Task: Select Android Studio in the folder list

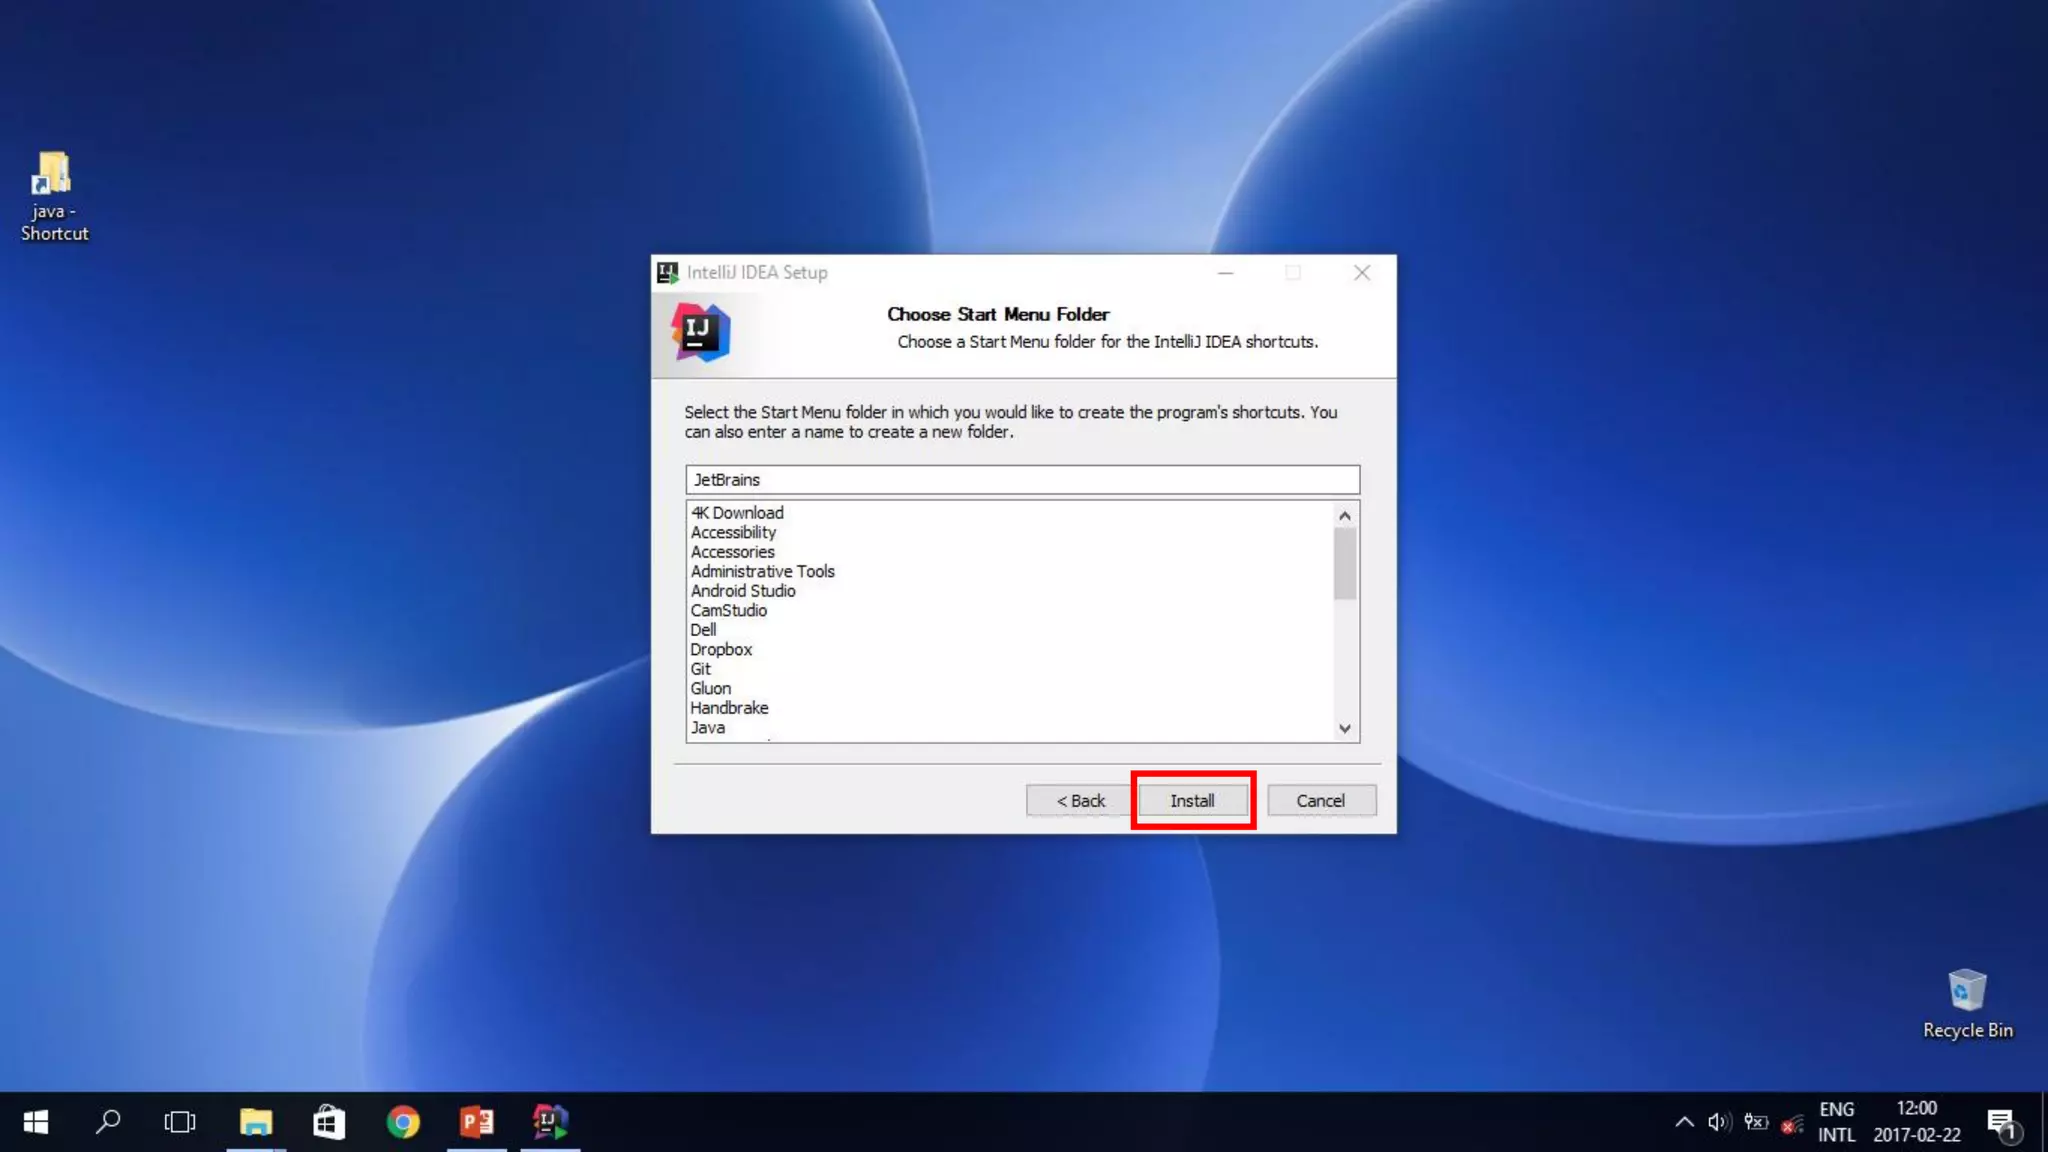Action: click(x=743, y=591)
